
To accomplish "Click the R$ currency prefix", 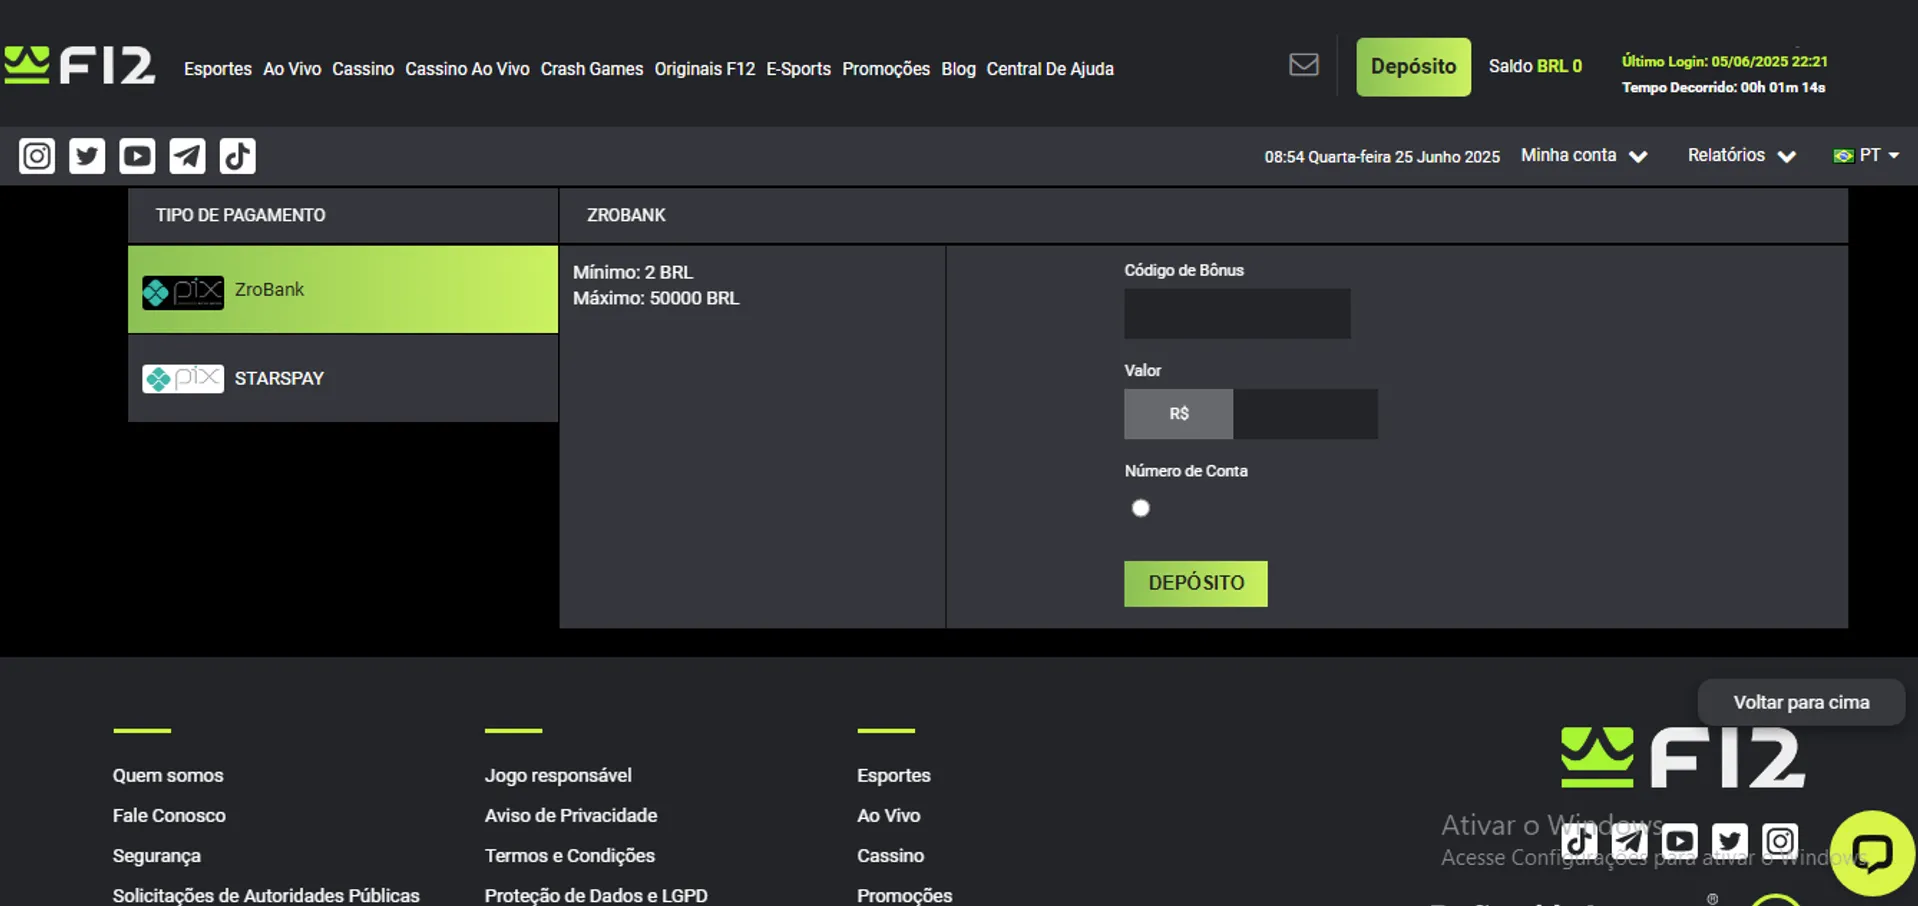I will click(1179, 414).
